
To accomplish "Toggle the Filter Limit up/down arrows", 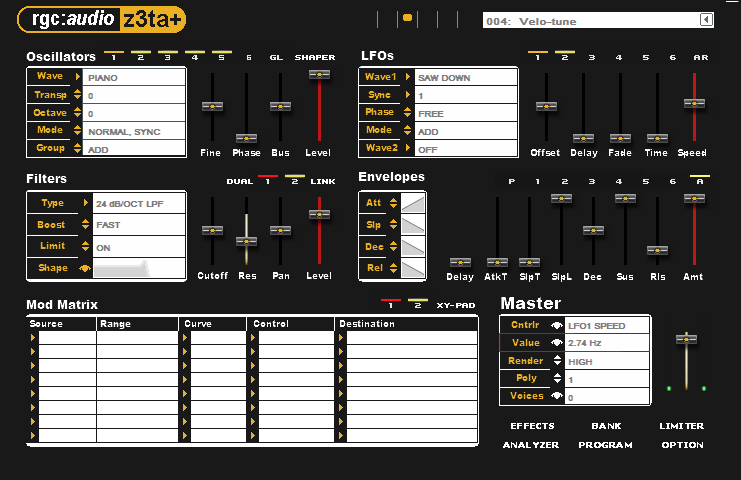I will (86, 246).
